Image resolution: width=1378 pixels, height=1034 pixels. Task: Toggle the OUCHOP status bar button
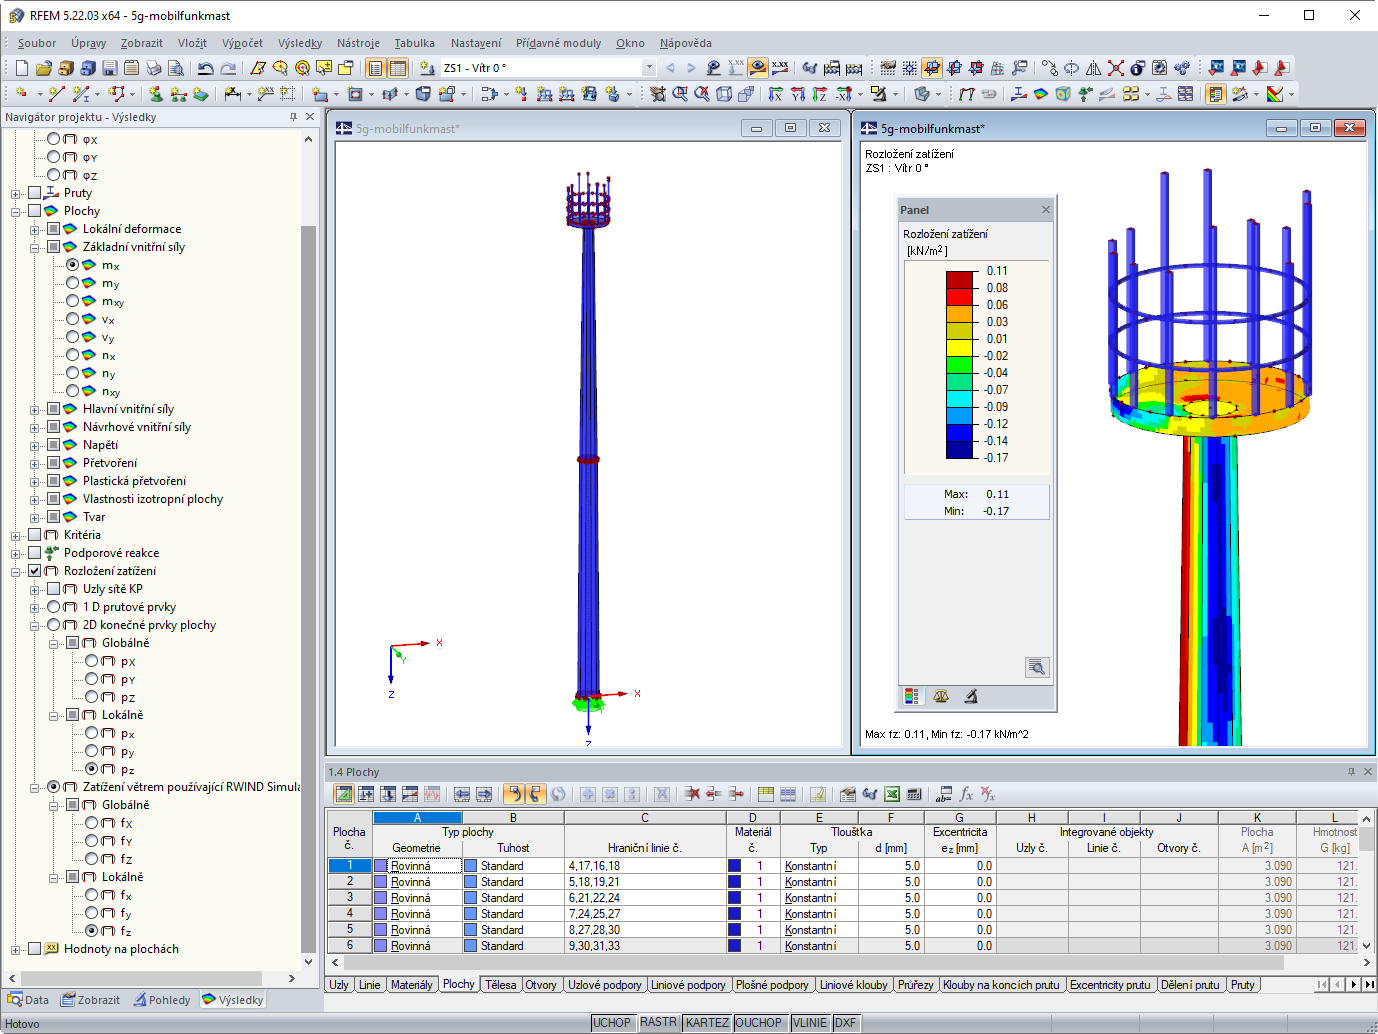[759, 1023]
